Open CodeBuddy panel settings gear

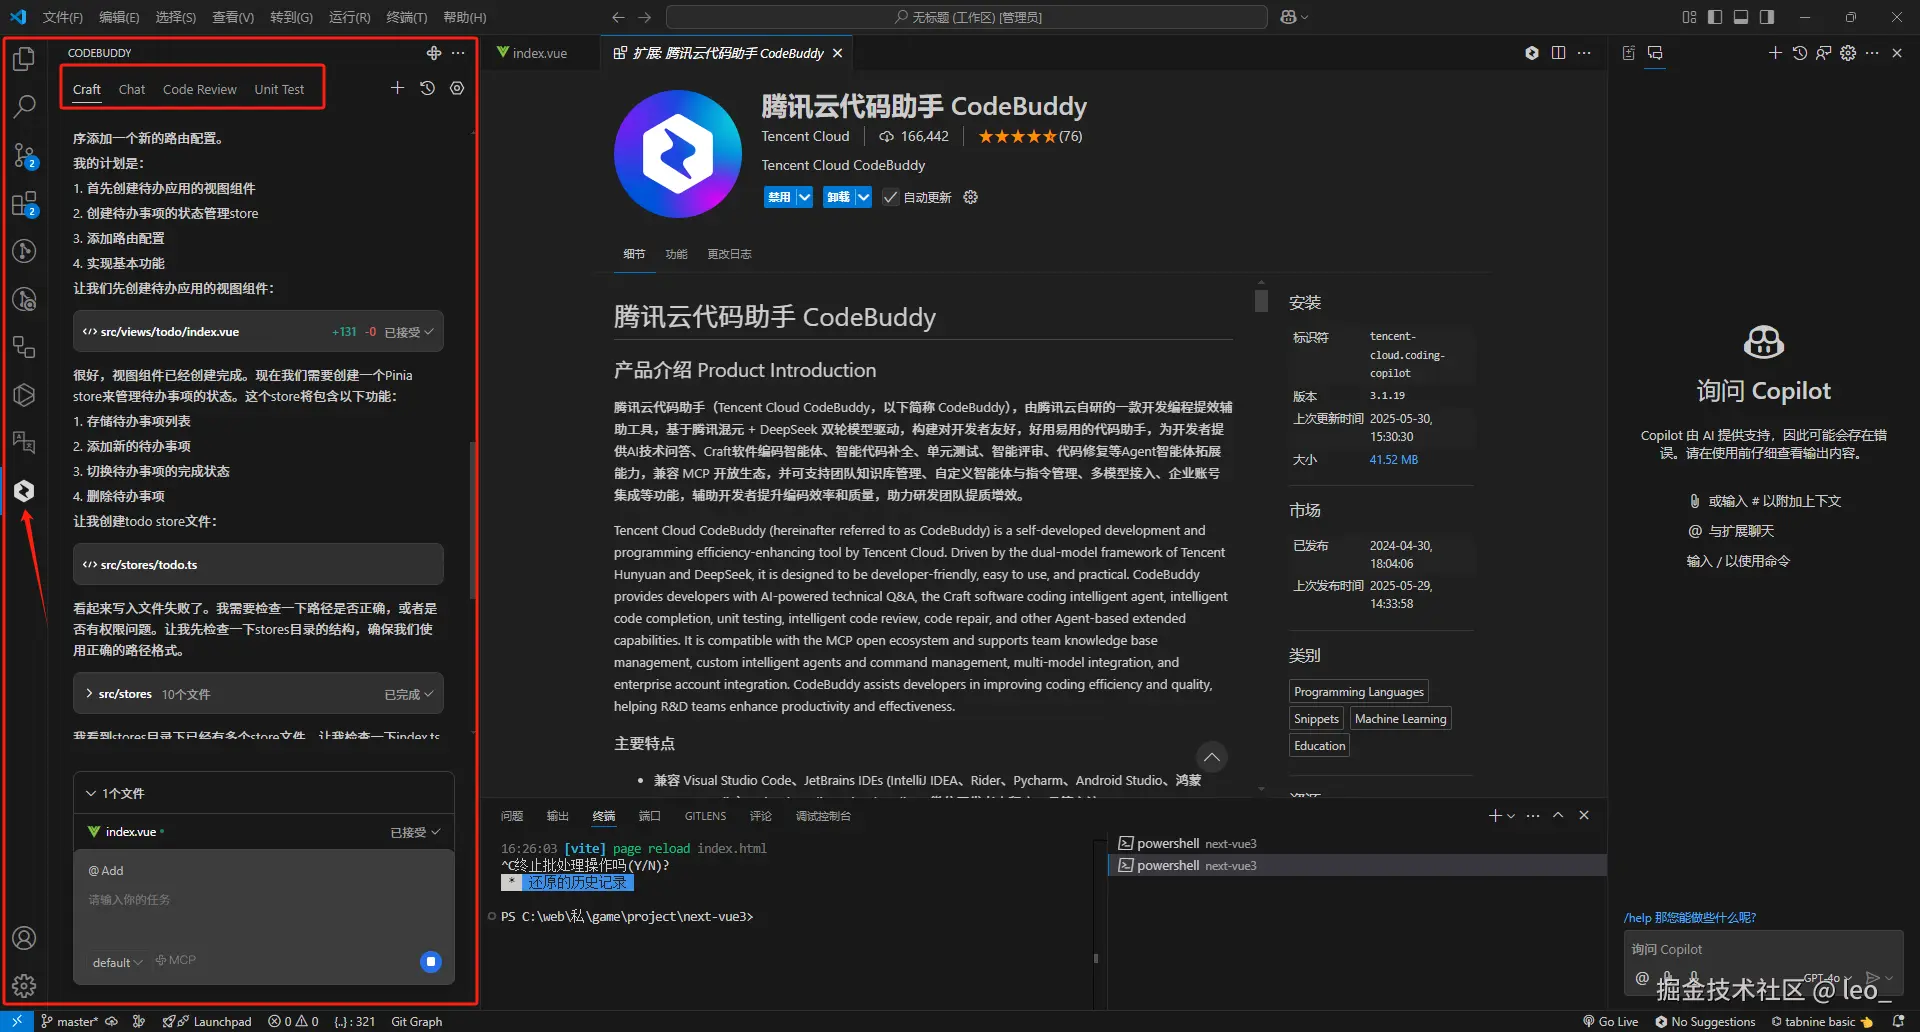[x=457, y=88]
